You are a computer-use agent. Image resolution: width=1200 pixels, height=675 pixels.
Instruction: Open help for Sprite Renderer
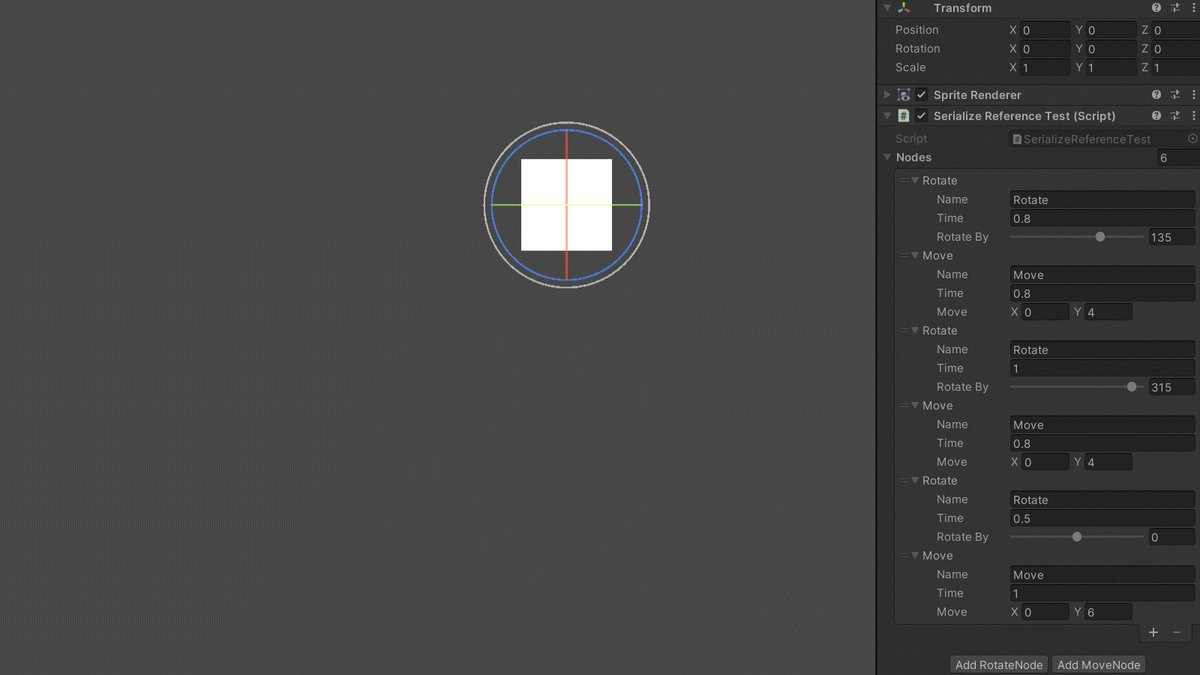pyautogui.click(x=1156, y=95)
